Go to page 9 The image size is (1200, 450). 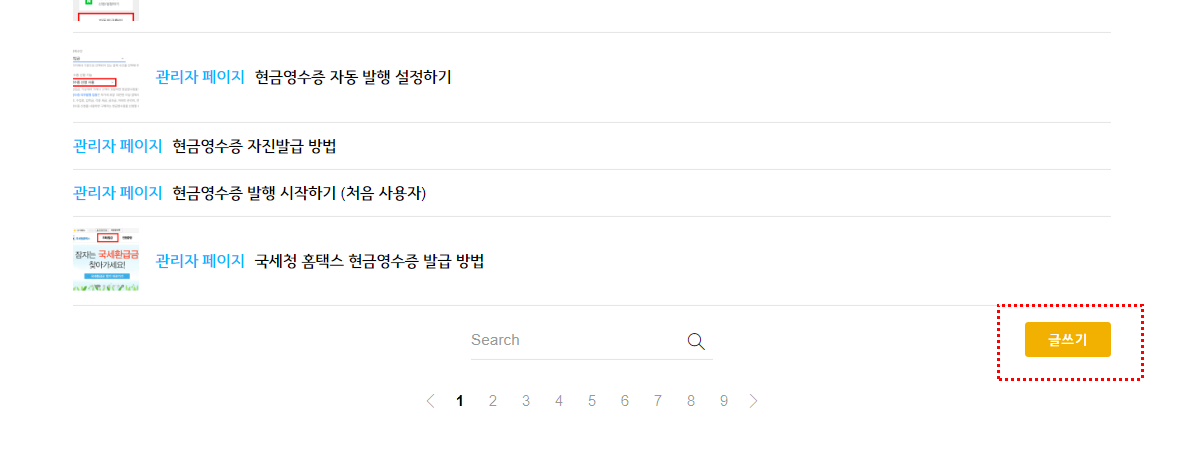pyautogui.click(x=724, y=401)
